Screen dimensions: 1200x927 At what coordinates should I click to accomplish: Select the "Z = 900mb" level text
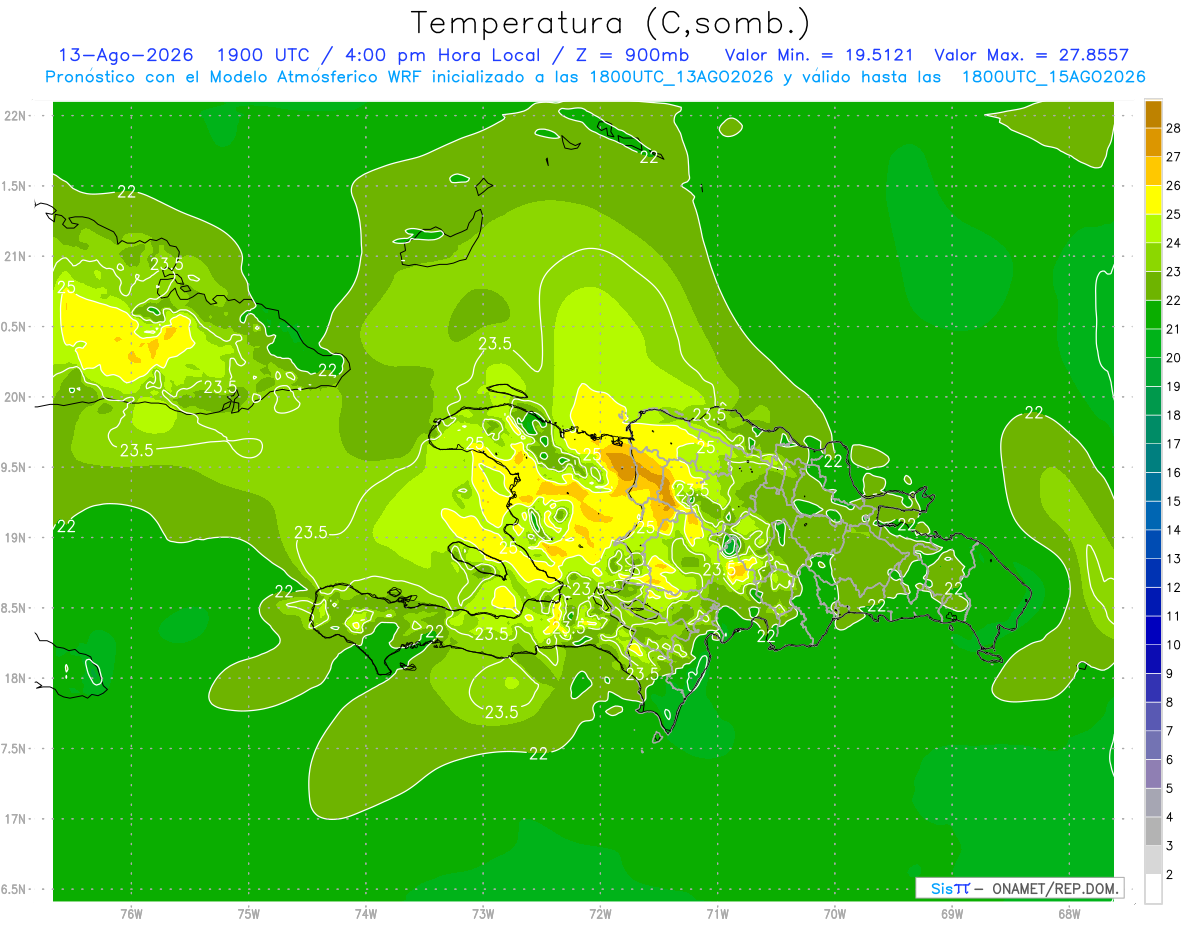click(631, 55)
